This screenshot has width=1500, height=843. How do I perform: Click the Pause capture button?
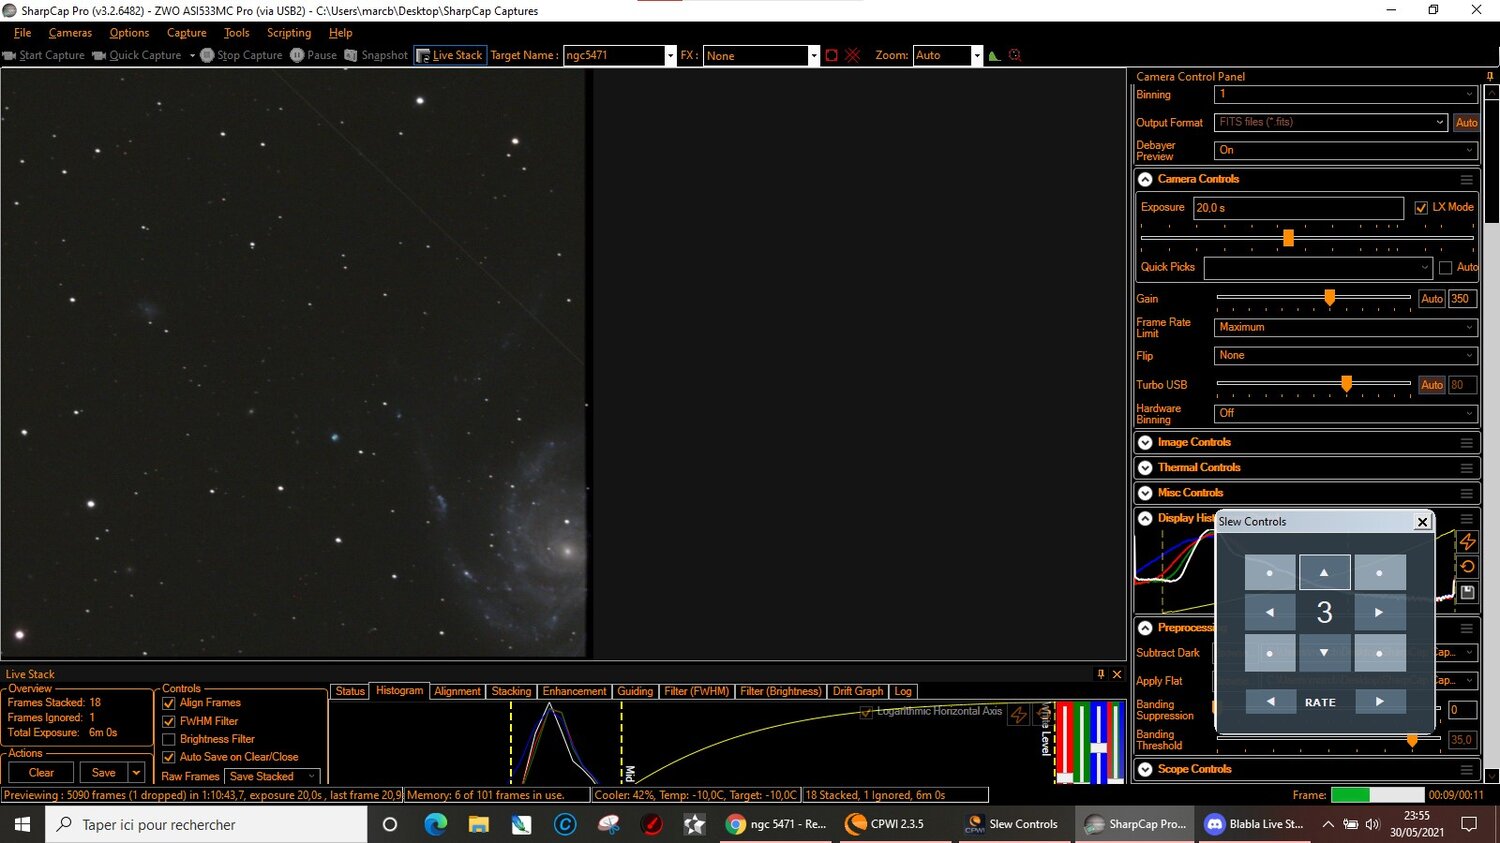click(x=314, y=55)
